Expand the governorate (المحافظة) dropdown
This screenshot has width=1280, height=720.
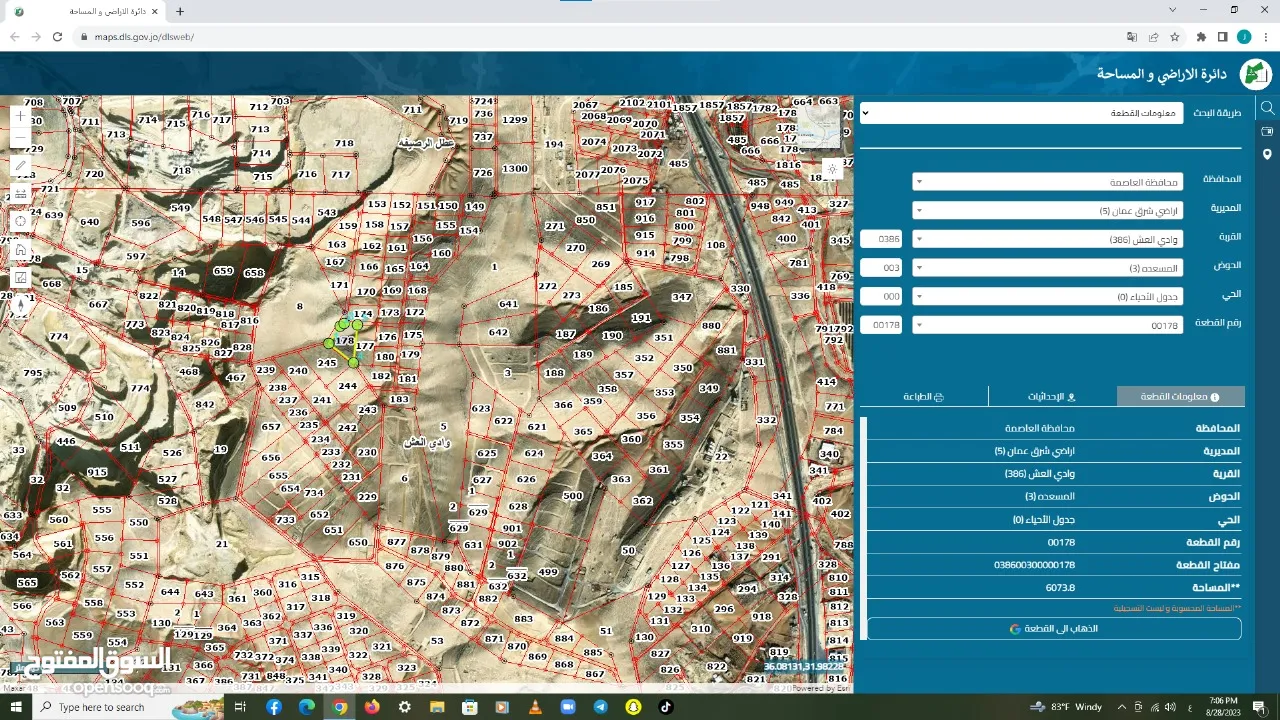point(1047,182)
